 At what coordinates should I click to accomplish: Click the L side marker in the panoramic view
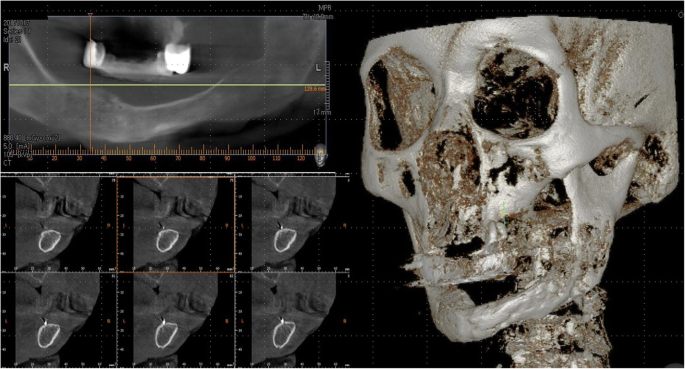click(318, 68)
